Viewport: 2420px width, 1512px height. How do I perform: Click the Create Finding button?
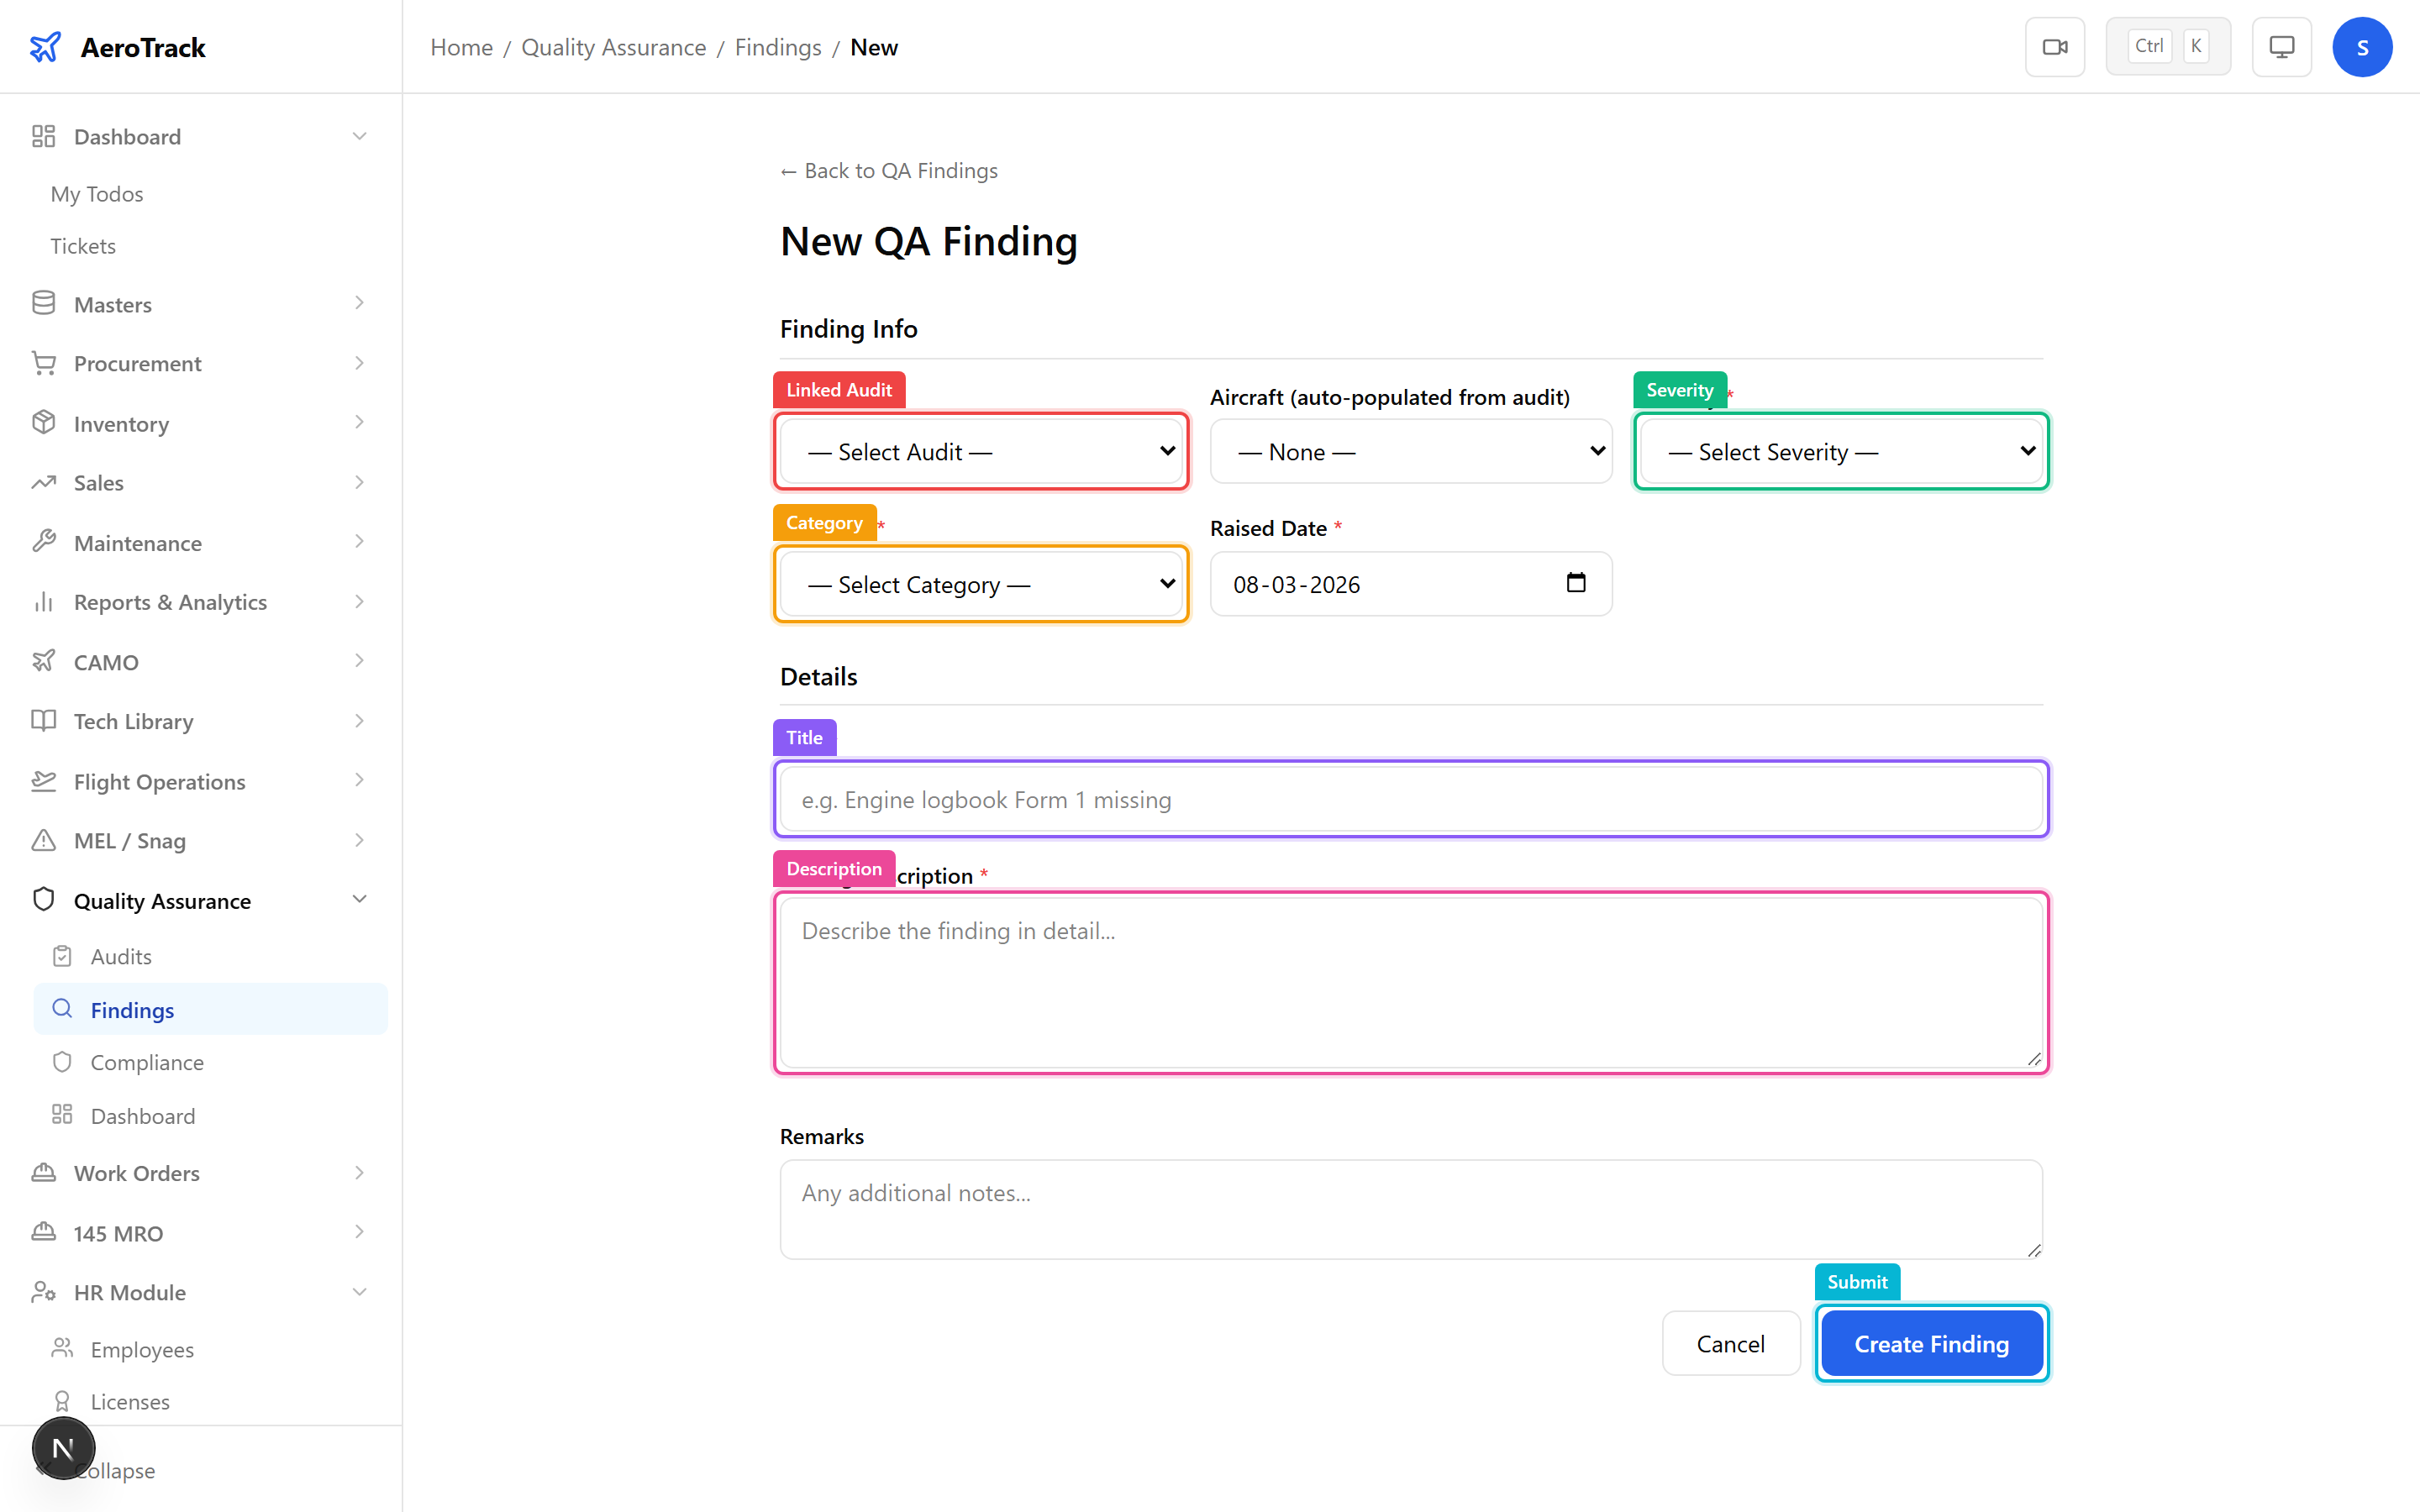pos(1931,1343)
